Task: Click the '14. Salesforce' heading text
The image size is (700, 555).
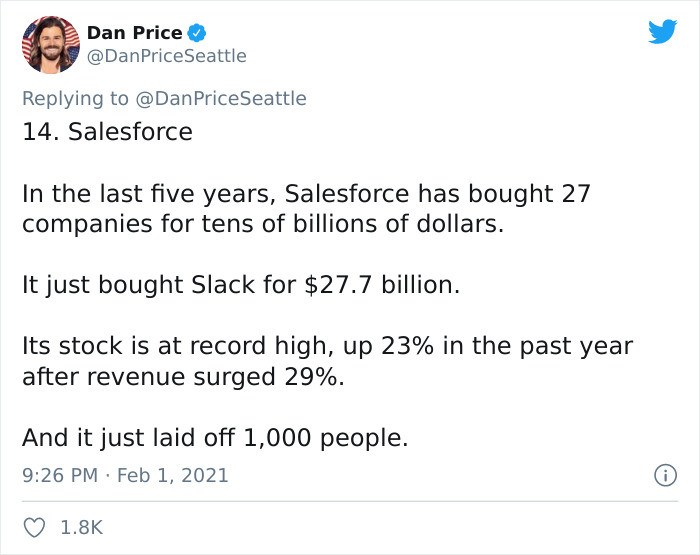Action: (107, 131)
